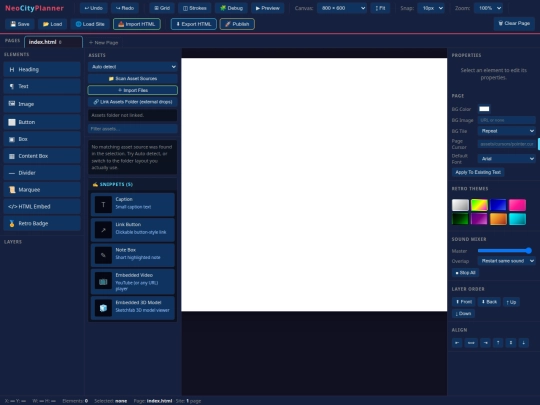Viewport: 540px width, 405px height.
Task: Toggle Debug mode
Action: (231, 8)
